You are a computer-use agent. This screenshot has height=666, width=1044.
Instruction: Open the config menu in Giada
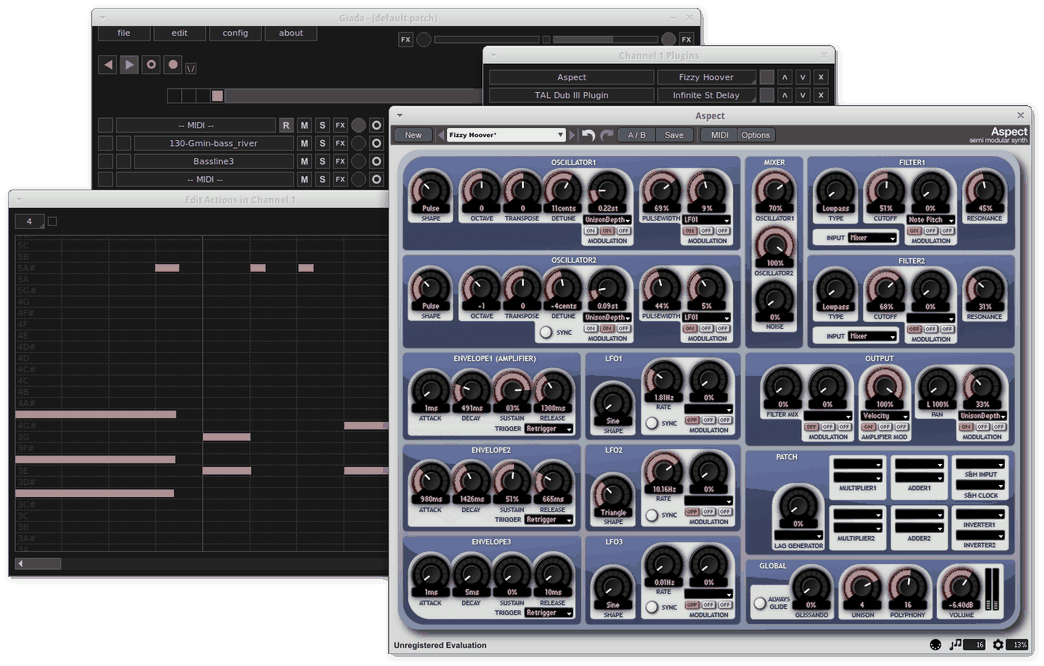pos(235,33)
